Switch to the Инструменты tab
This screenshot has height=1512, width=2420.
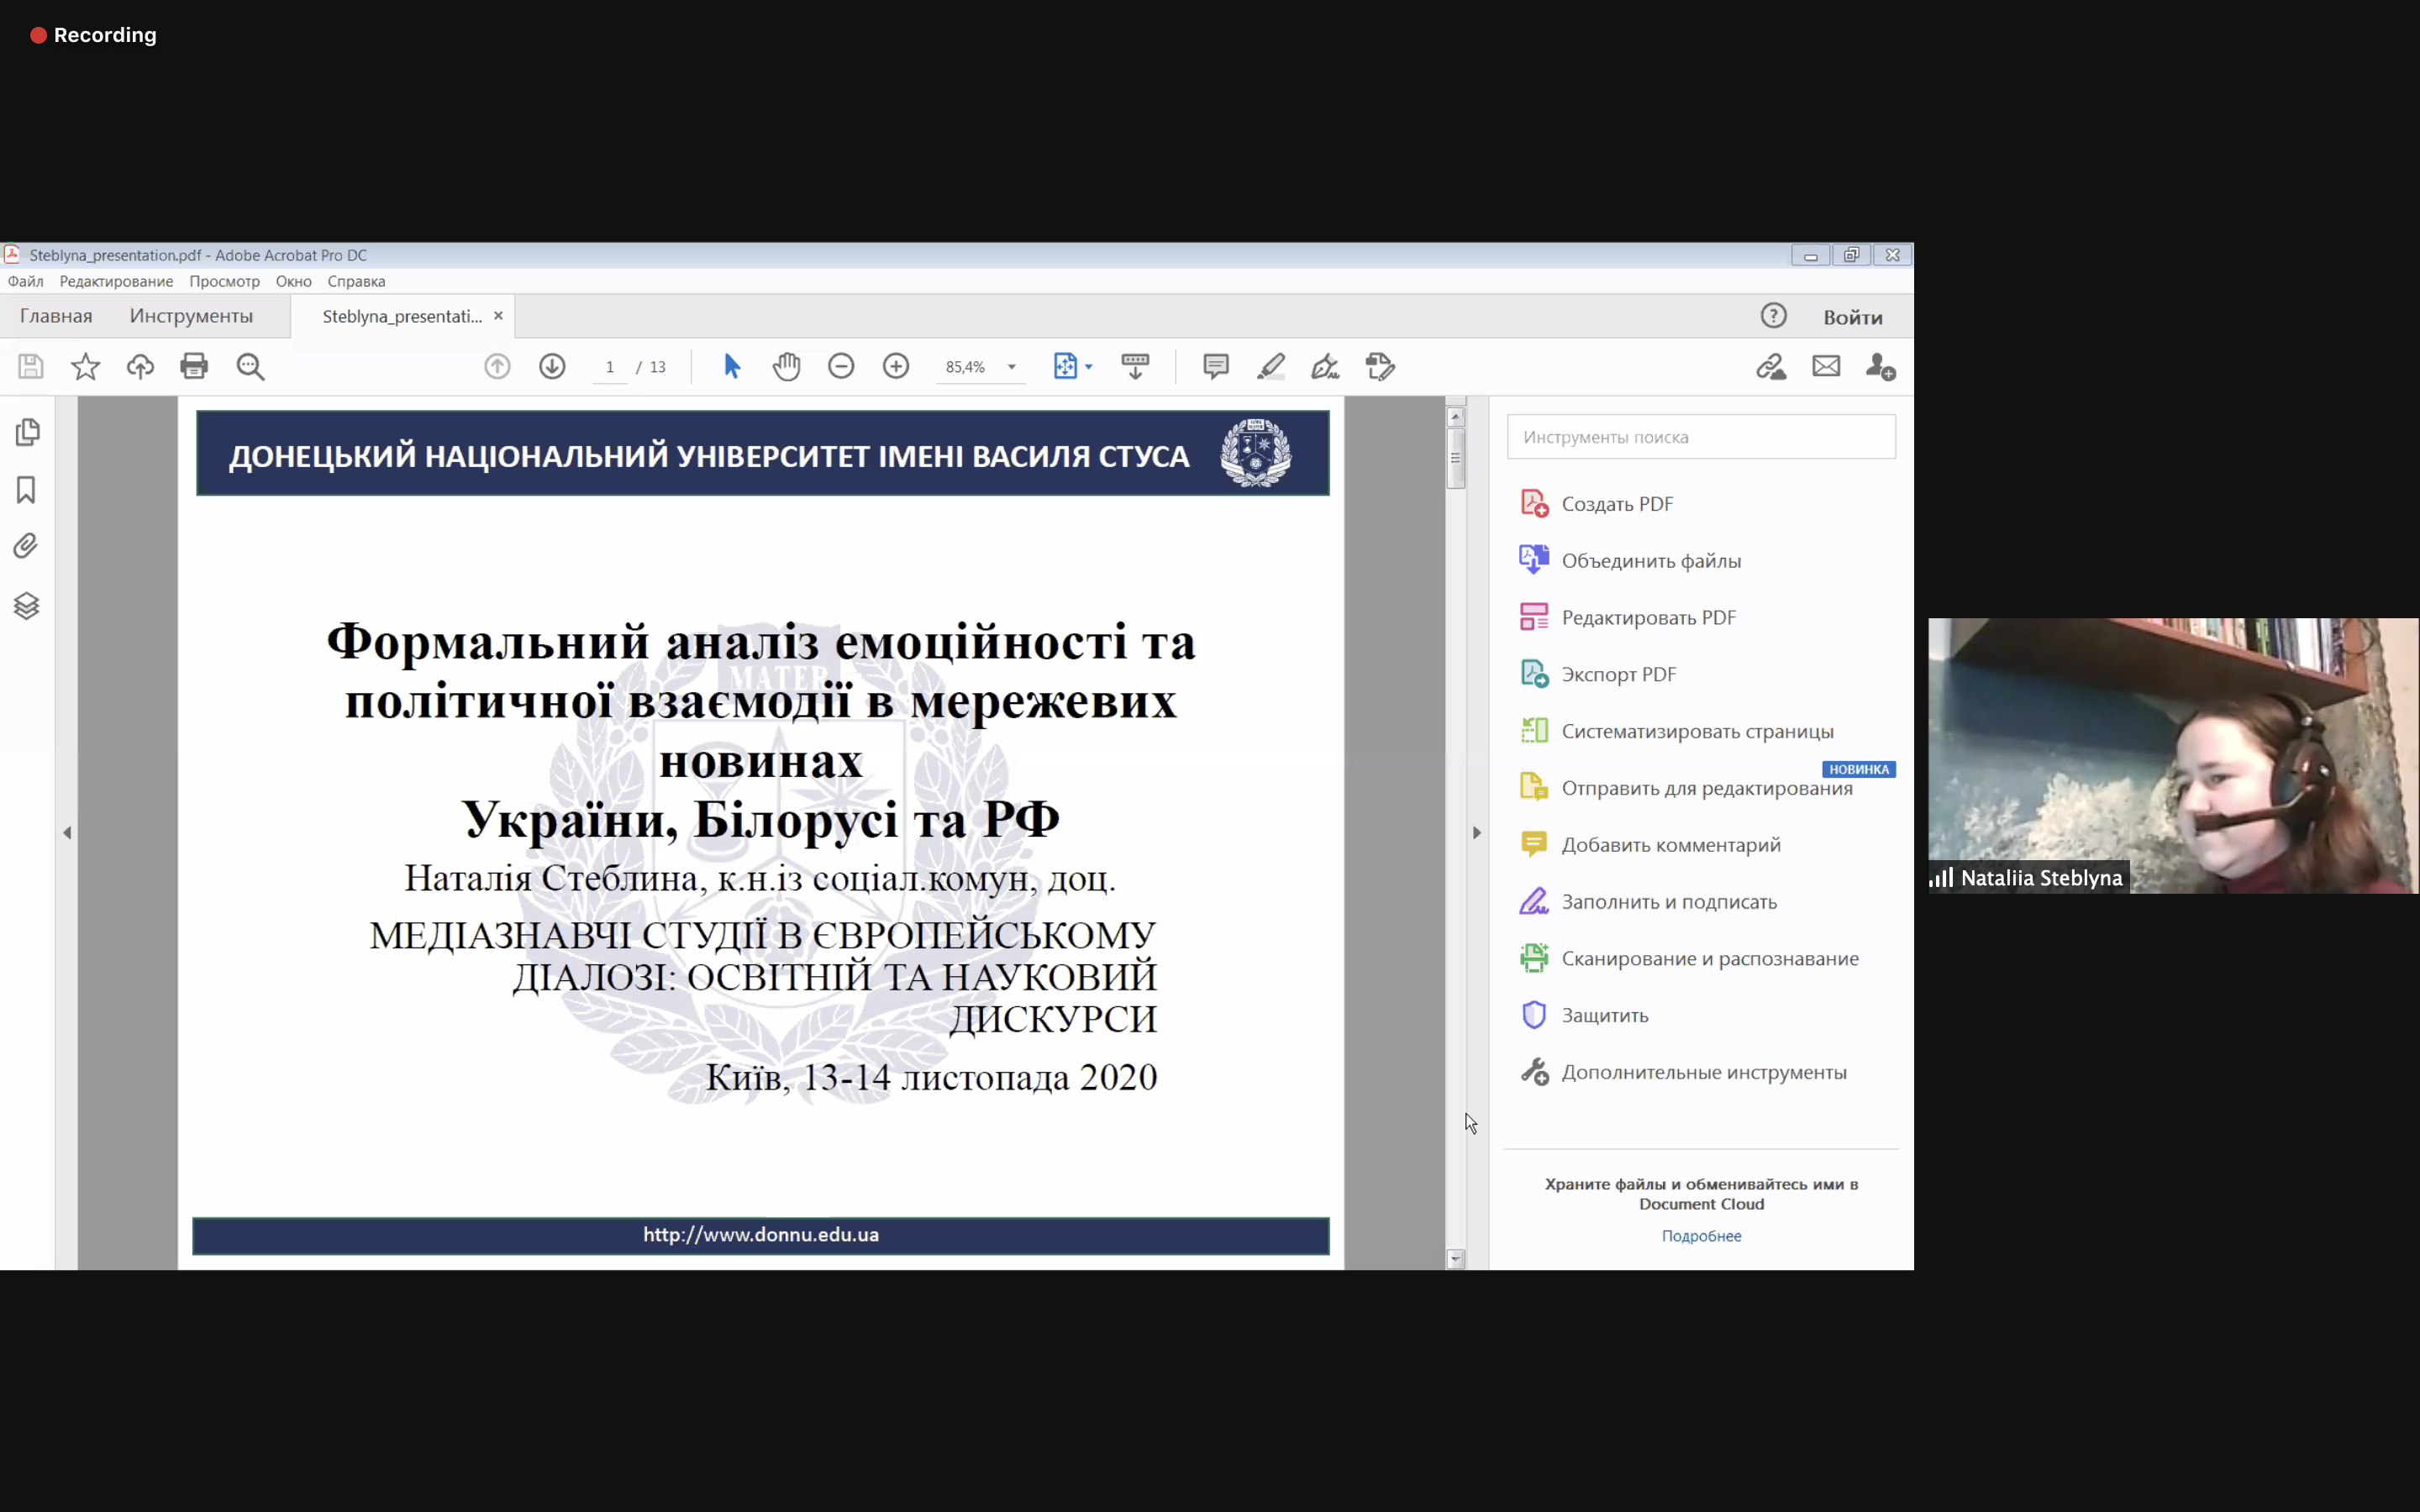tap(191, 316)
